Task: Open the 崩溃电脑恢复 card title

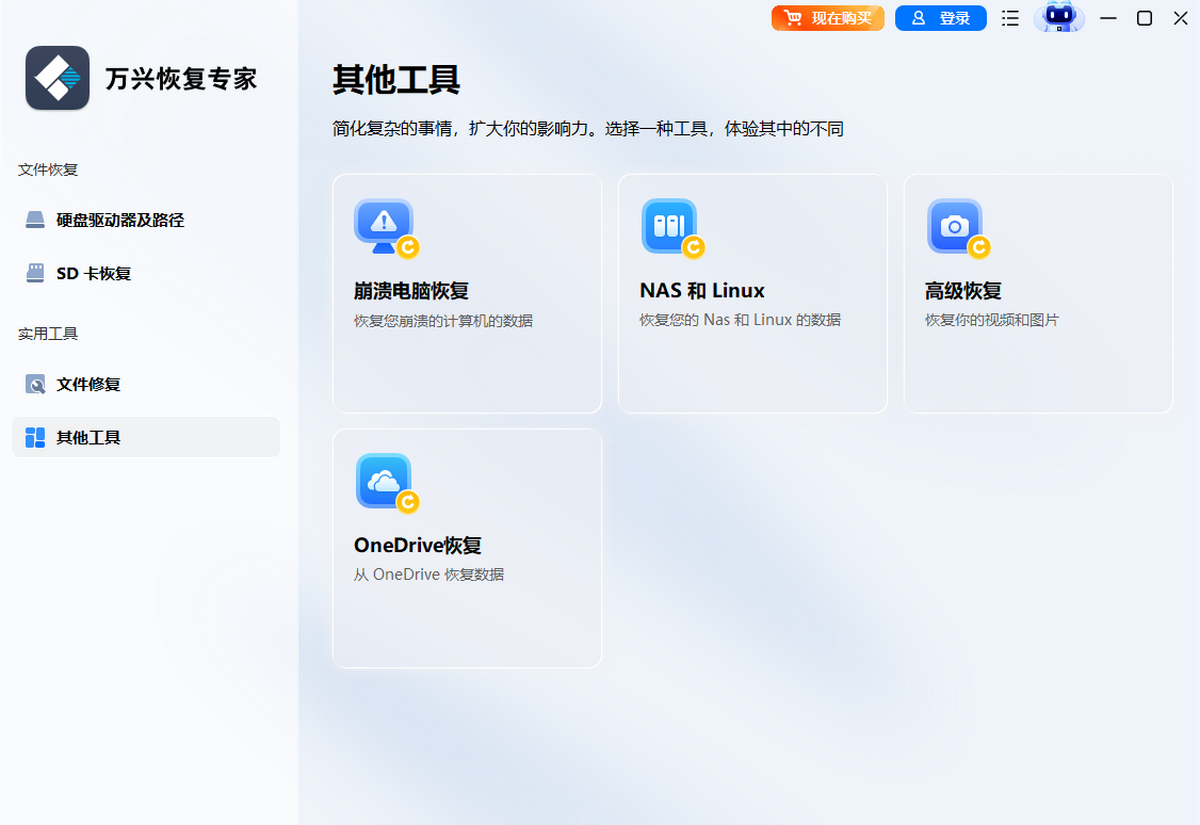Action: pos(411,291)
